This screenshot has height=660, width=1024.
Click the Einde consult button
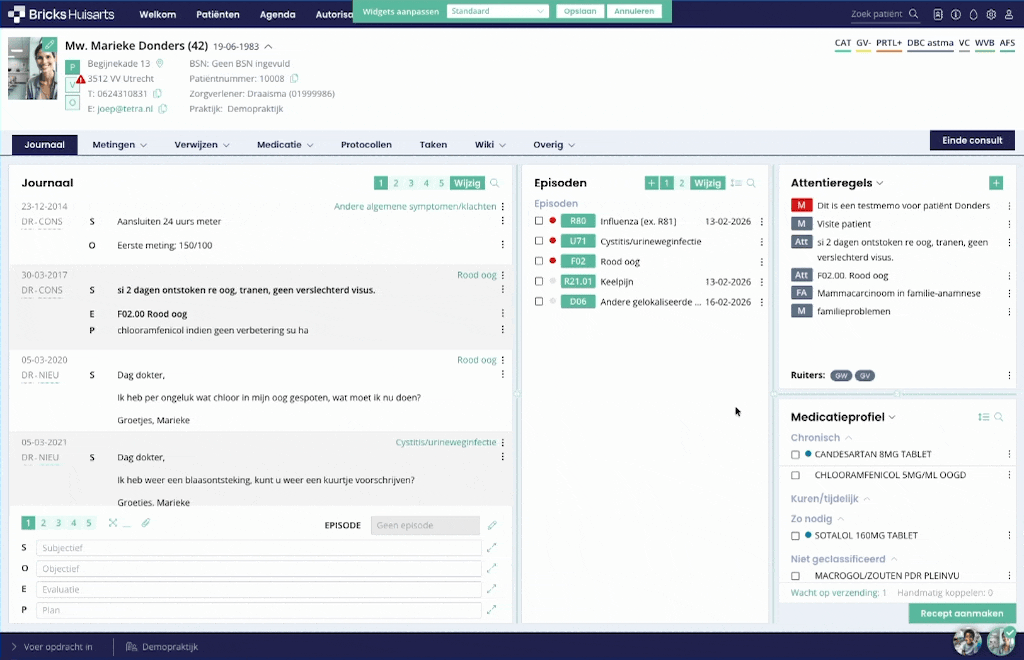971,141
